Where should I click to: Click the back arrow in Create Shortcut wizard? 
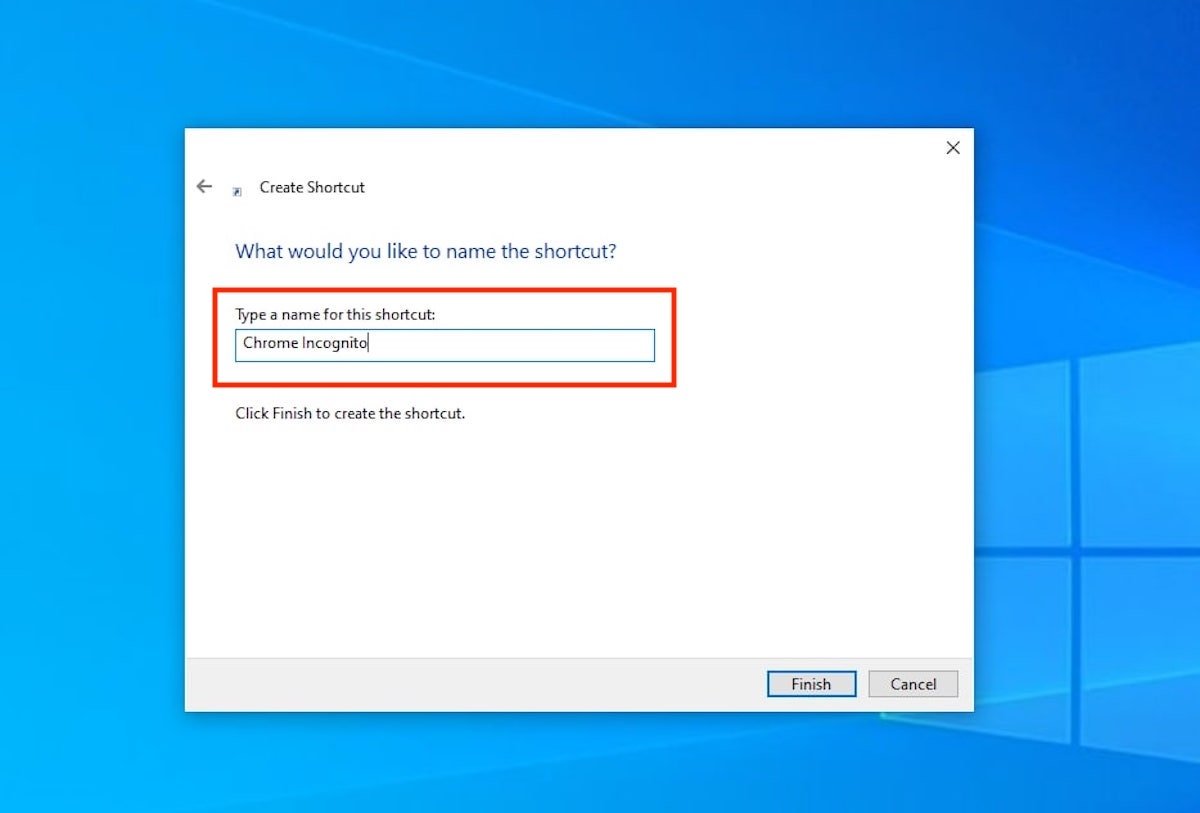point(204,186)
